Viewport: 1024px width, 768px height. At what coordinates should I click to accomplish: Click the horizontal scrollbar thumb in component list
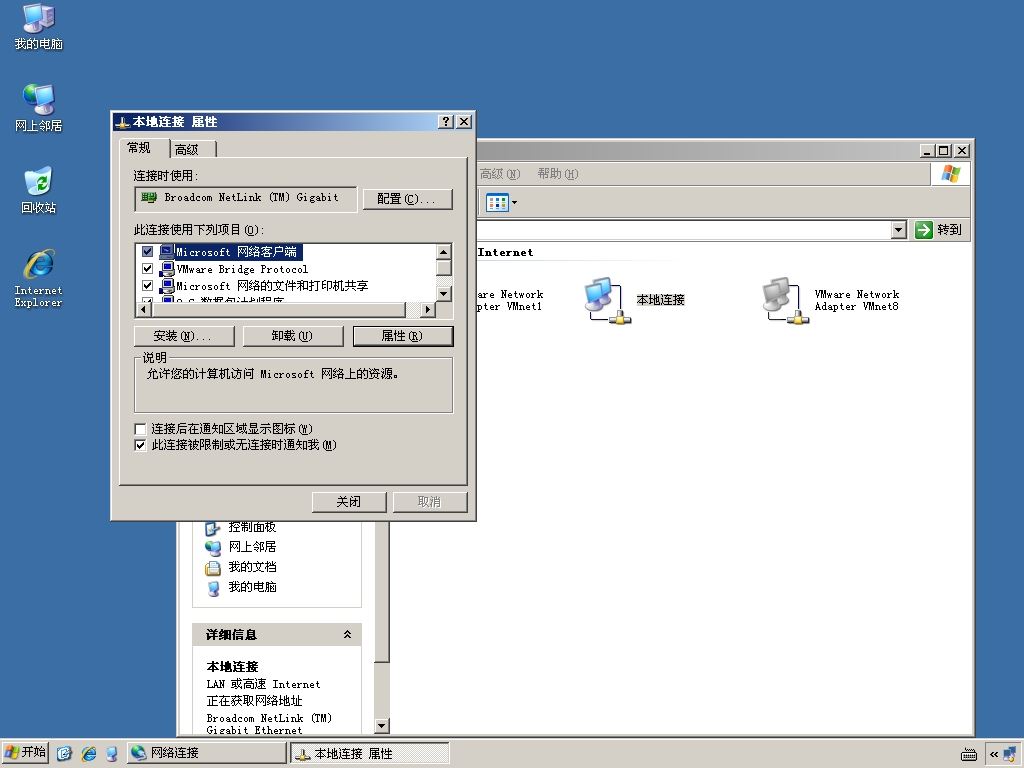pyautogui.click(x=279, y=310)
